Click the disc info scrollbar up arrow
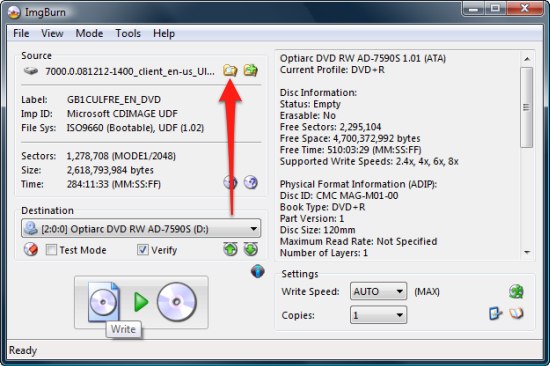Screen dimensions: 550x366 pyautogui.click(x=527, y=59)
